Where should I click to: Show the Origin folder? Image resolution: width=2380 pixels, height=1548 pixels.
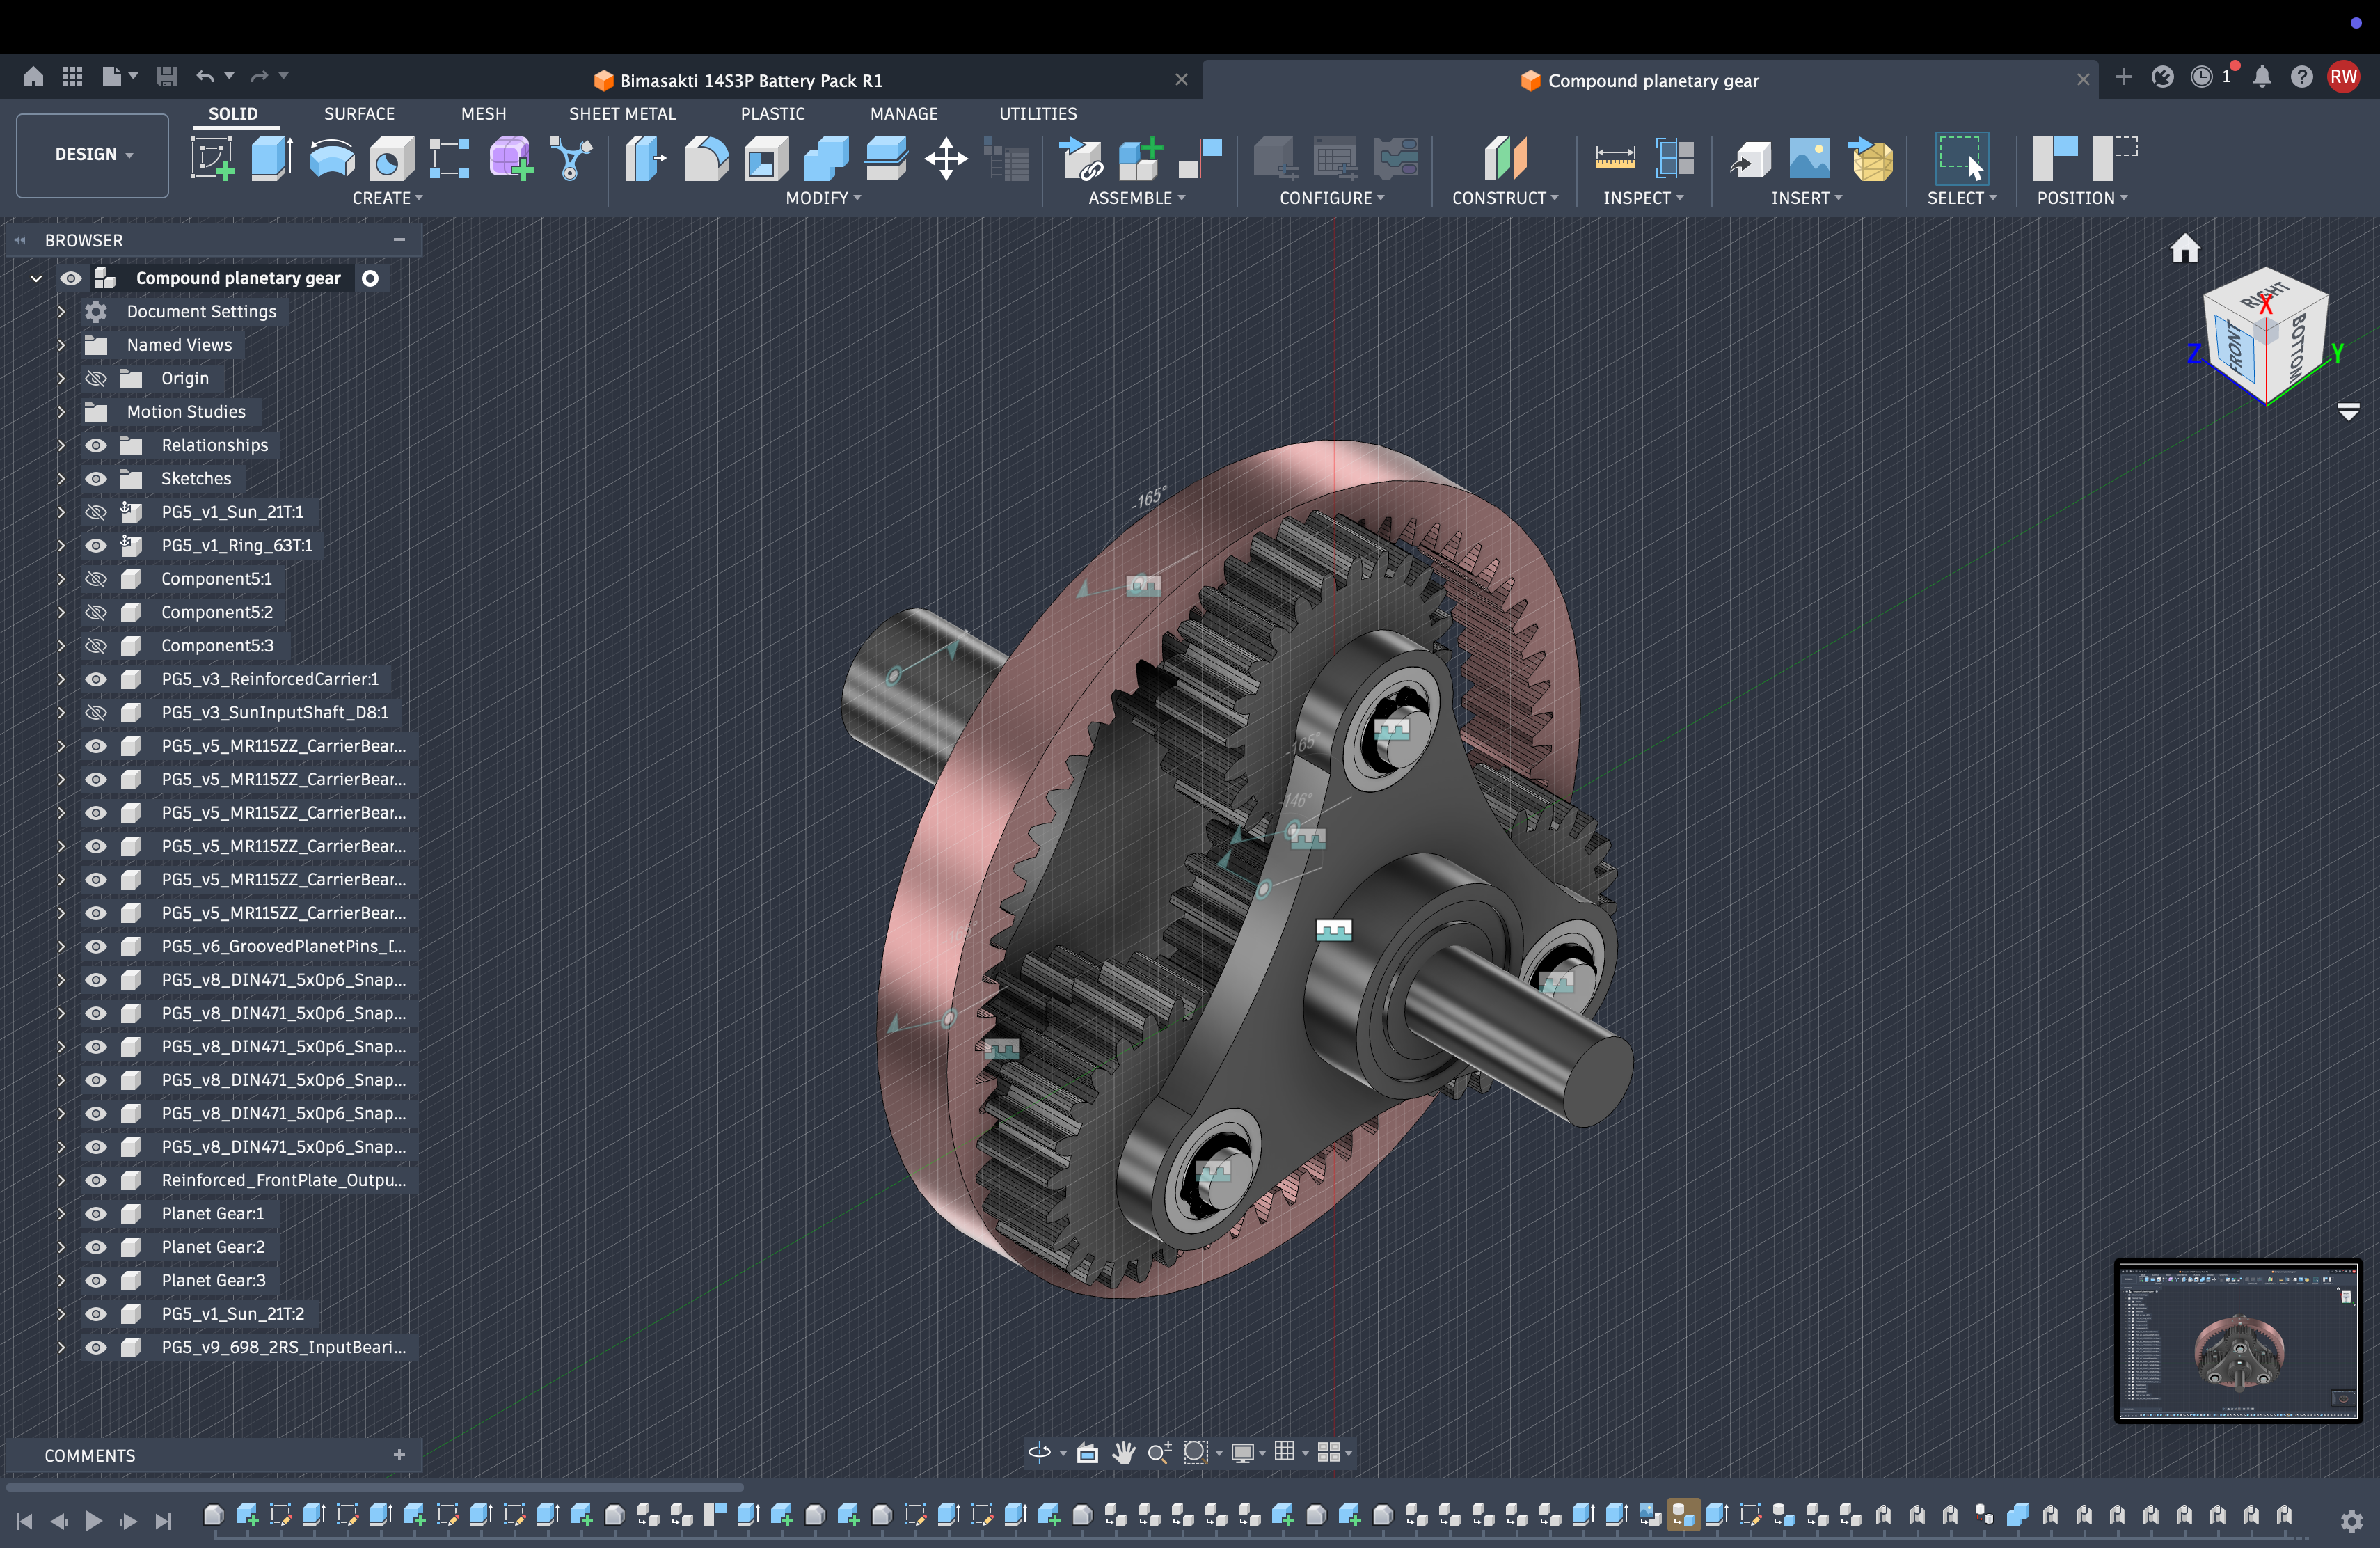96,378
